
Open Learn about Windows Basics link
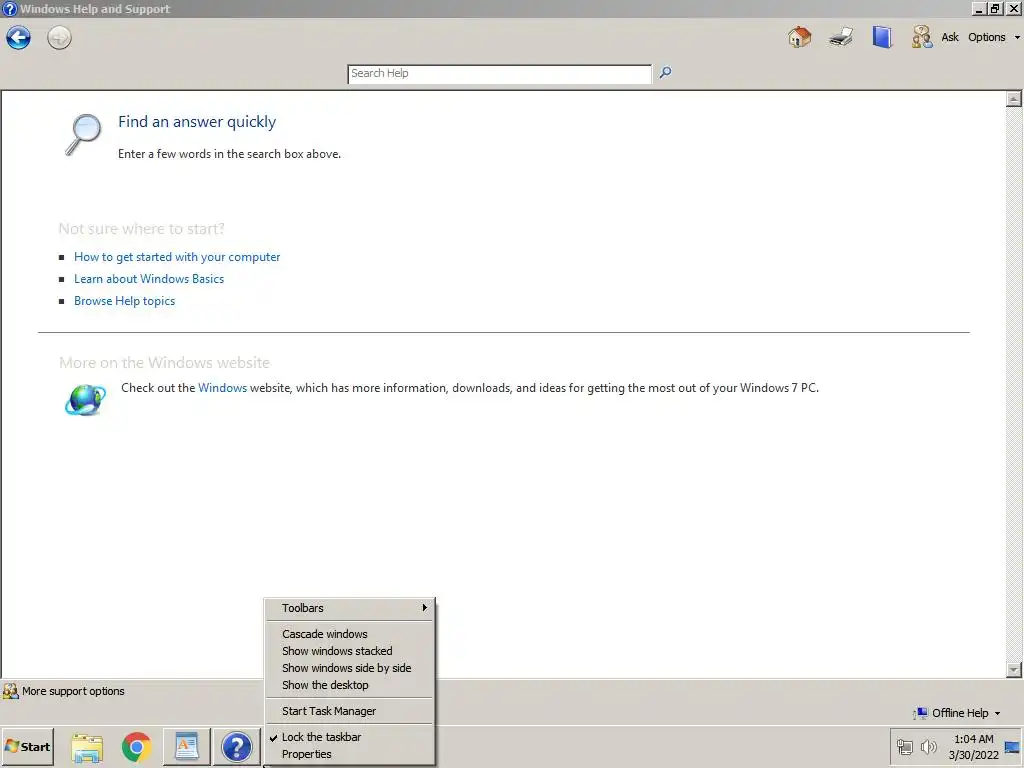[149, 279]
